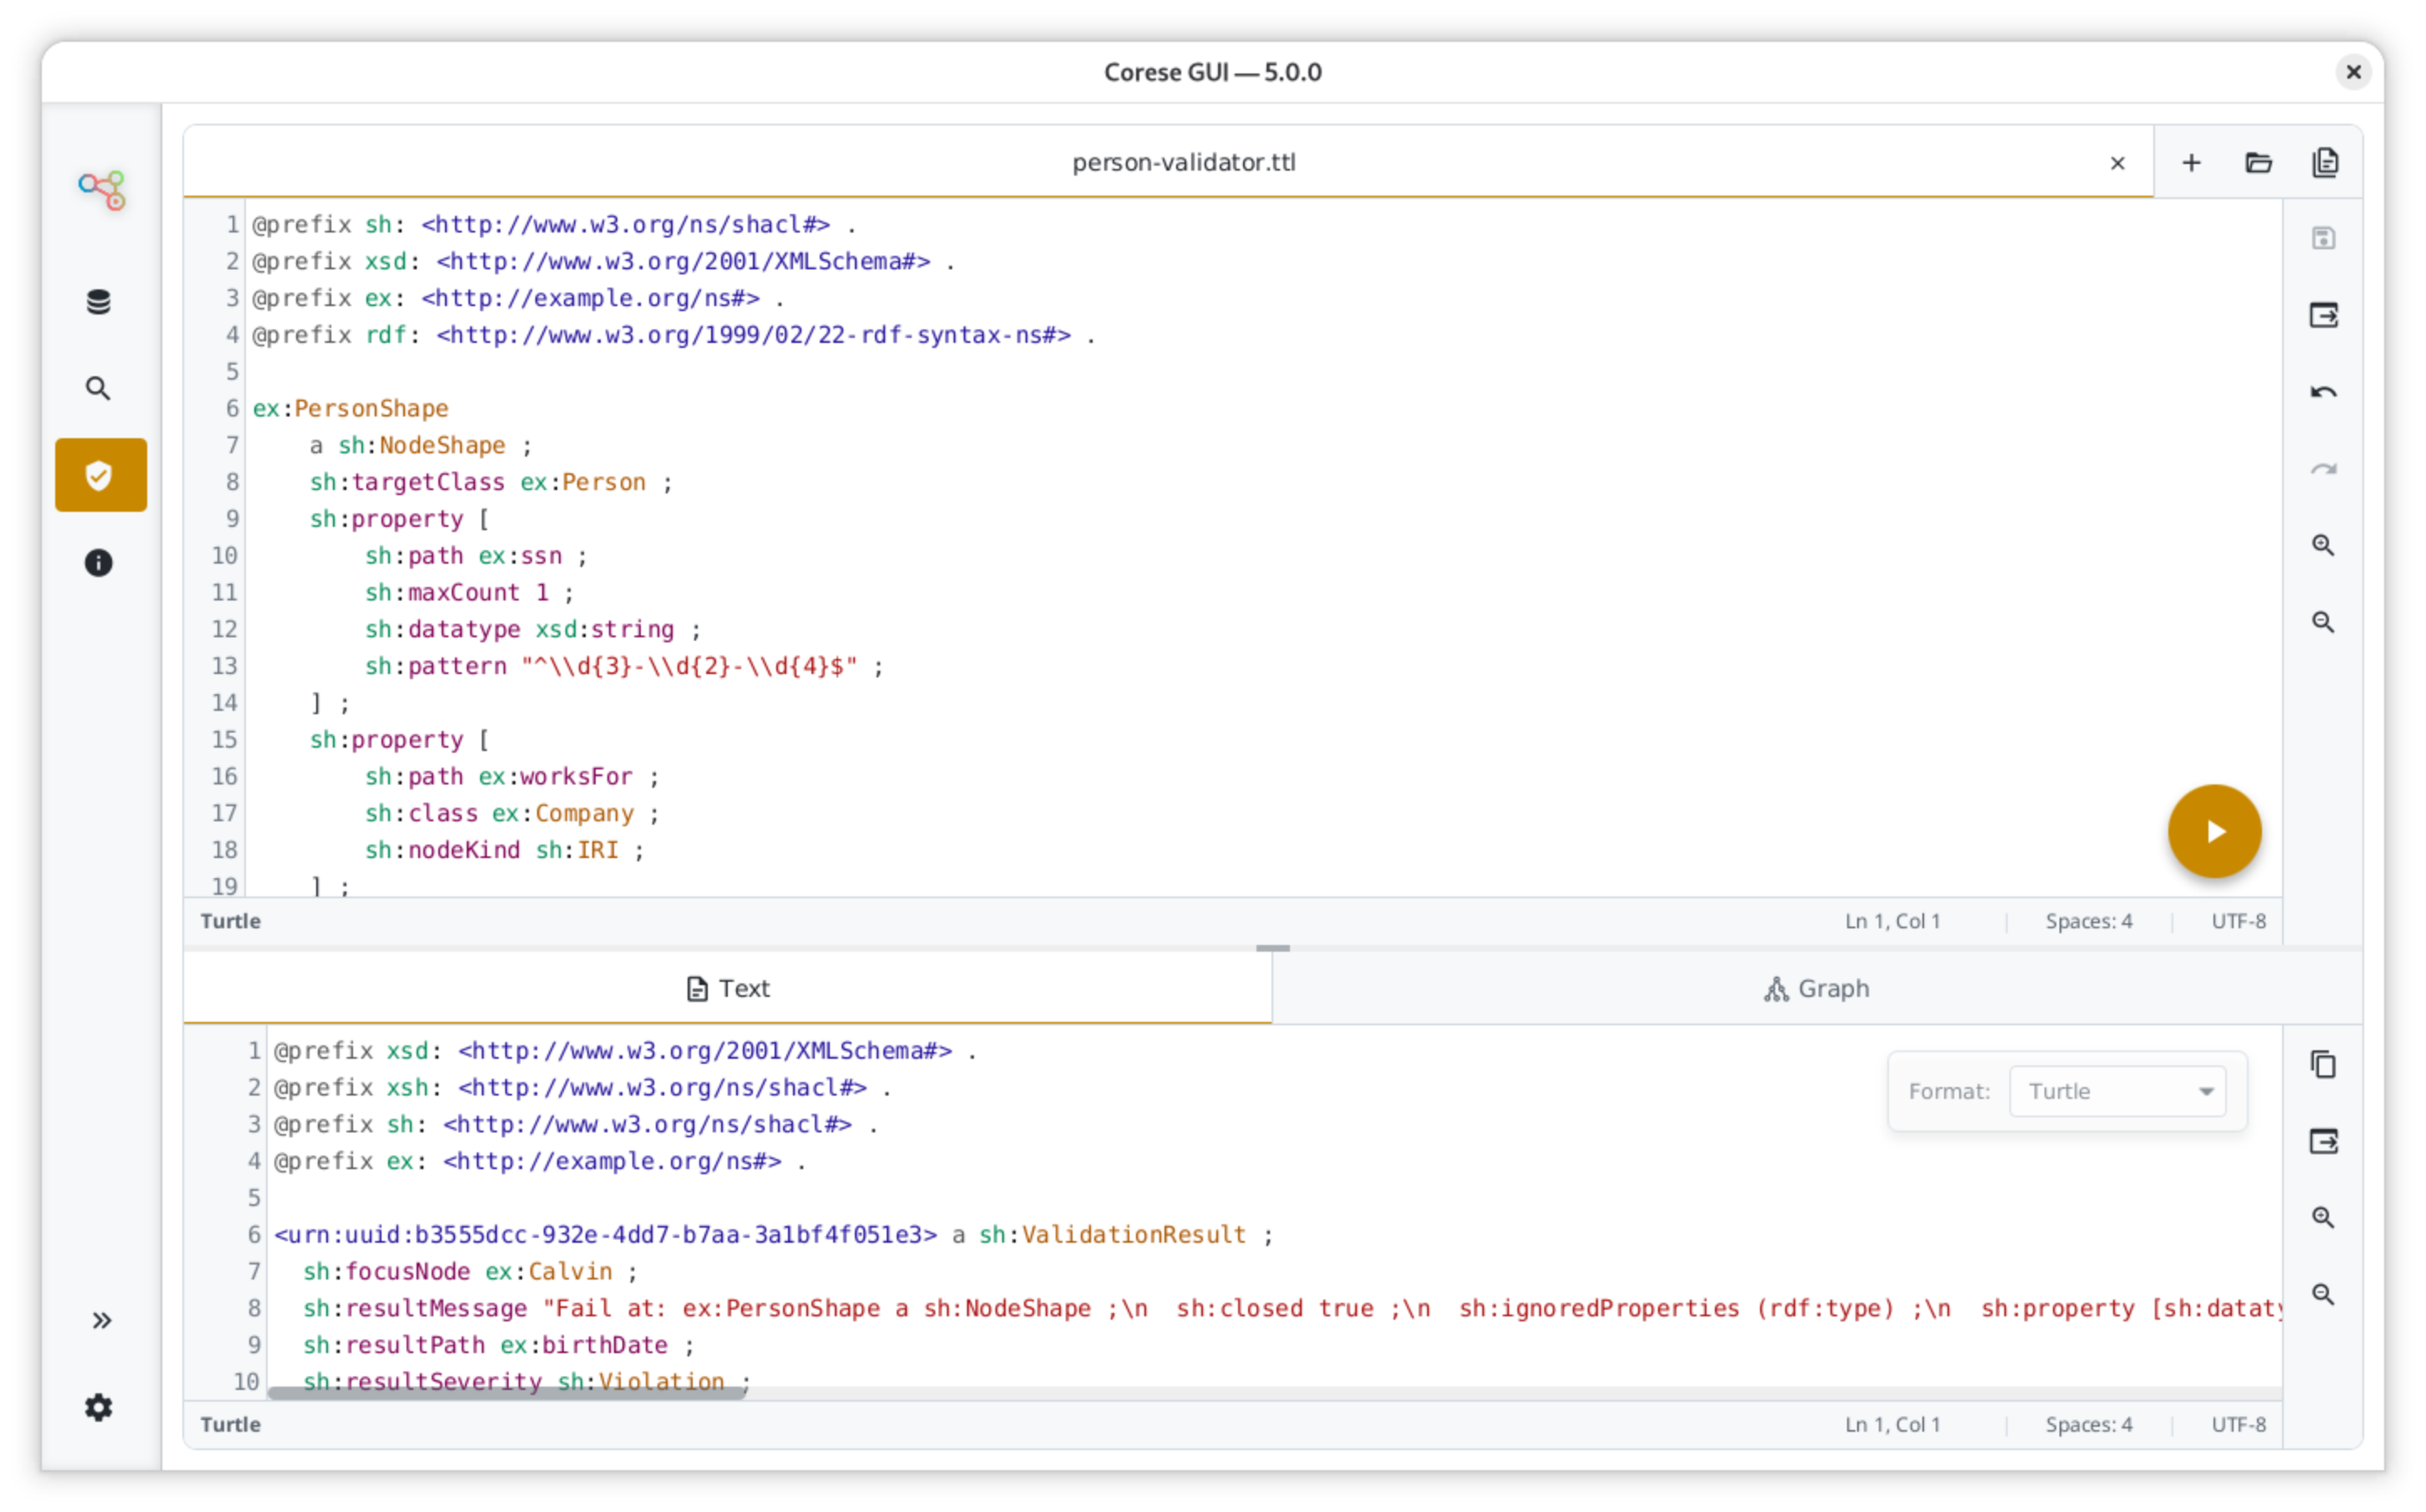Select the SHACL validation shield icon
This screenshot has height=1512, width=2426.
tap(99, 475)
